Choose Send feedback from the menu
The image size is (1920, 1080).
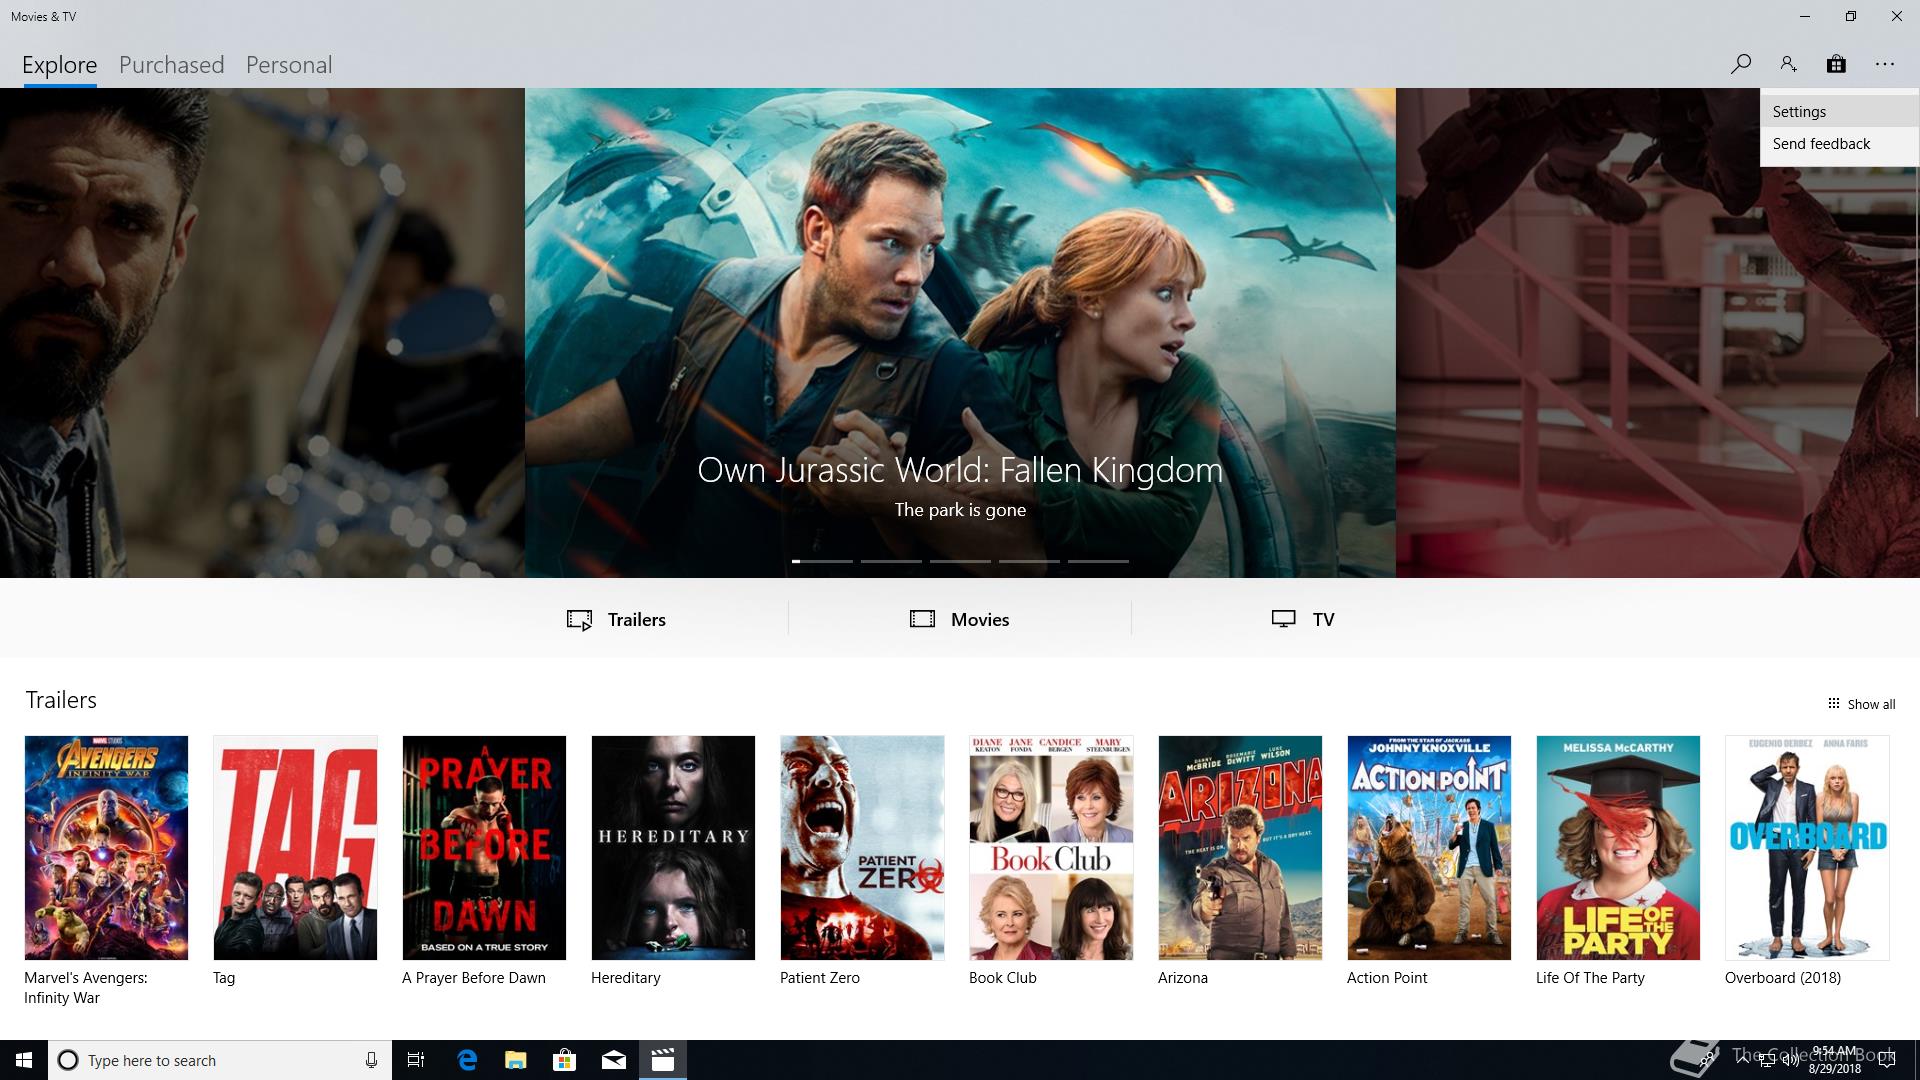click(x=1839, y=144)
